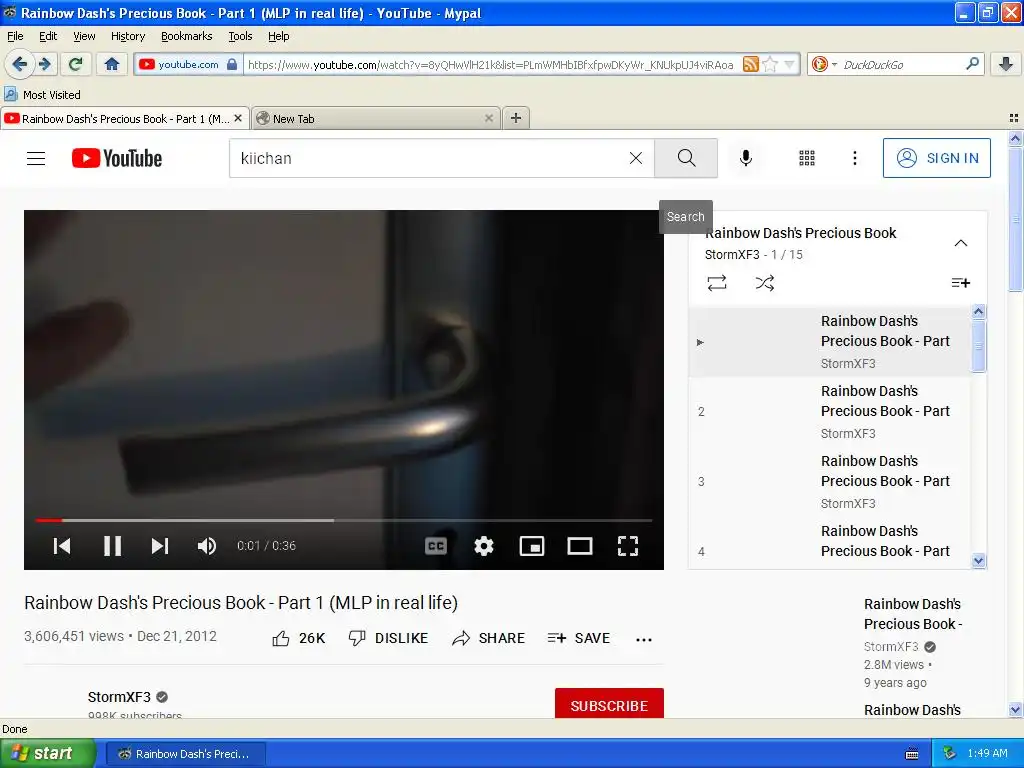Collapse the playlist panel with chevron
Screen dimensions: 1024x768
pyautogui.click(x=961, y=243)
